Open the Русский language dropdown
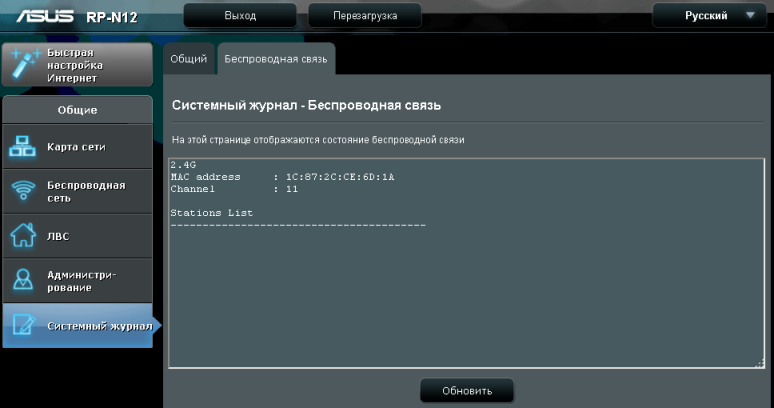This screenshot has width=774, height=408. point(709,16)
